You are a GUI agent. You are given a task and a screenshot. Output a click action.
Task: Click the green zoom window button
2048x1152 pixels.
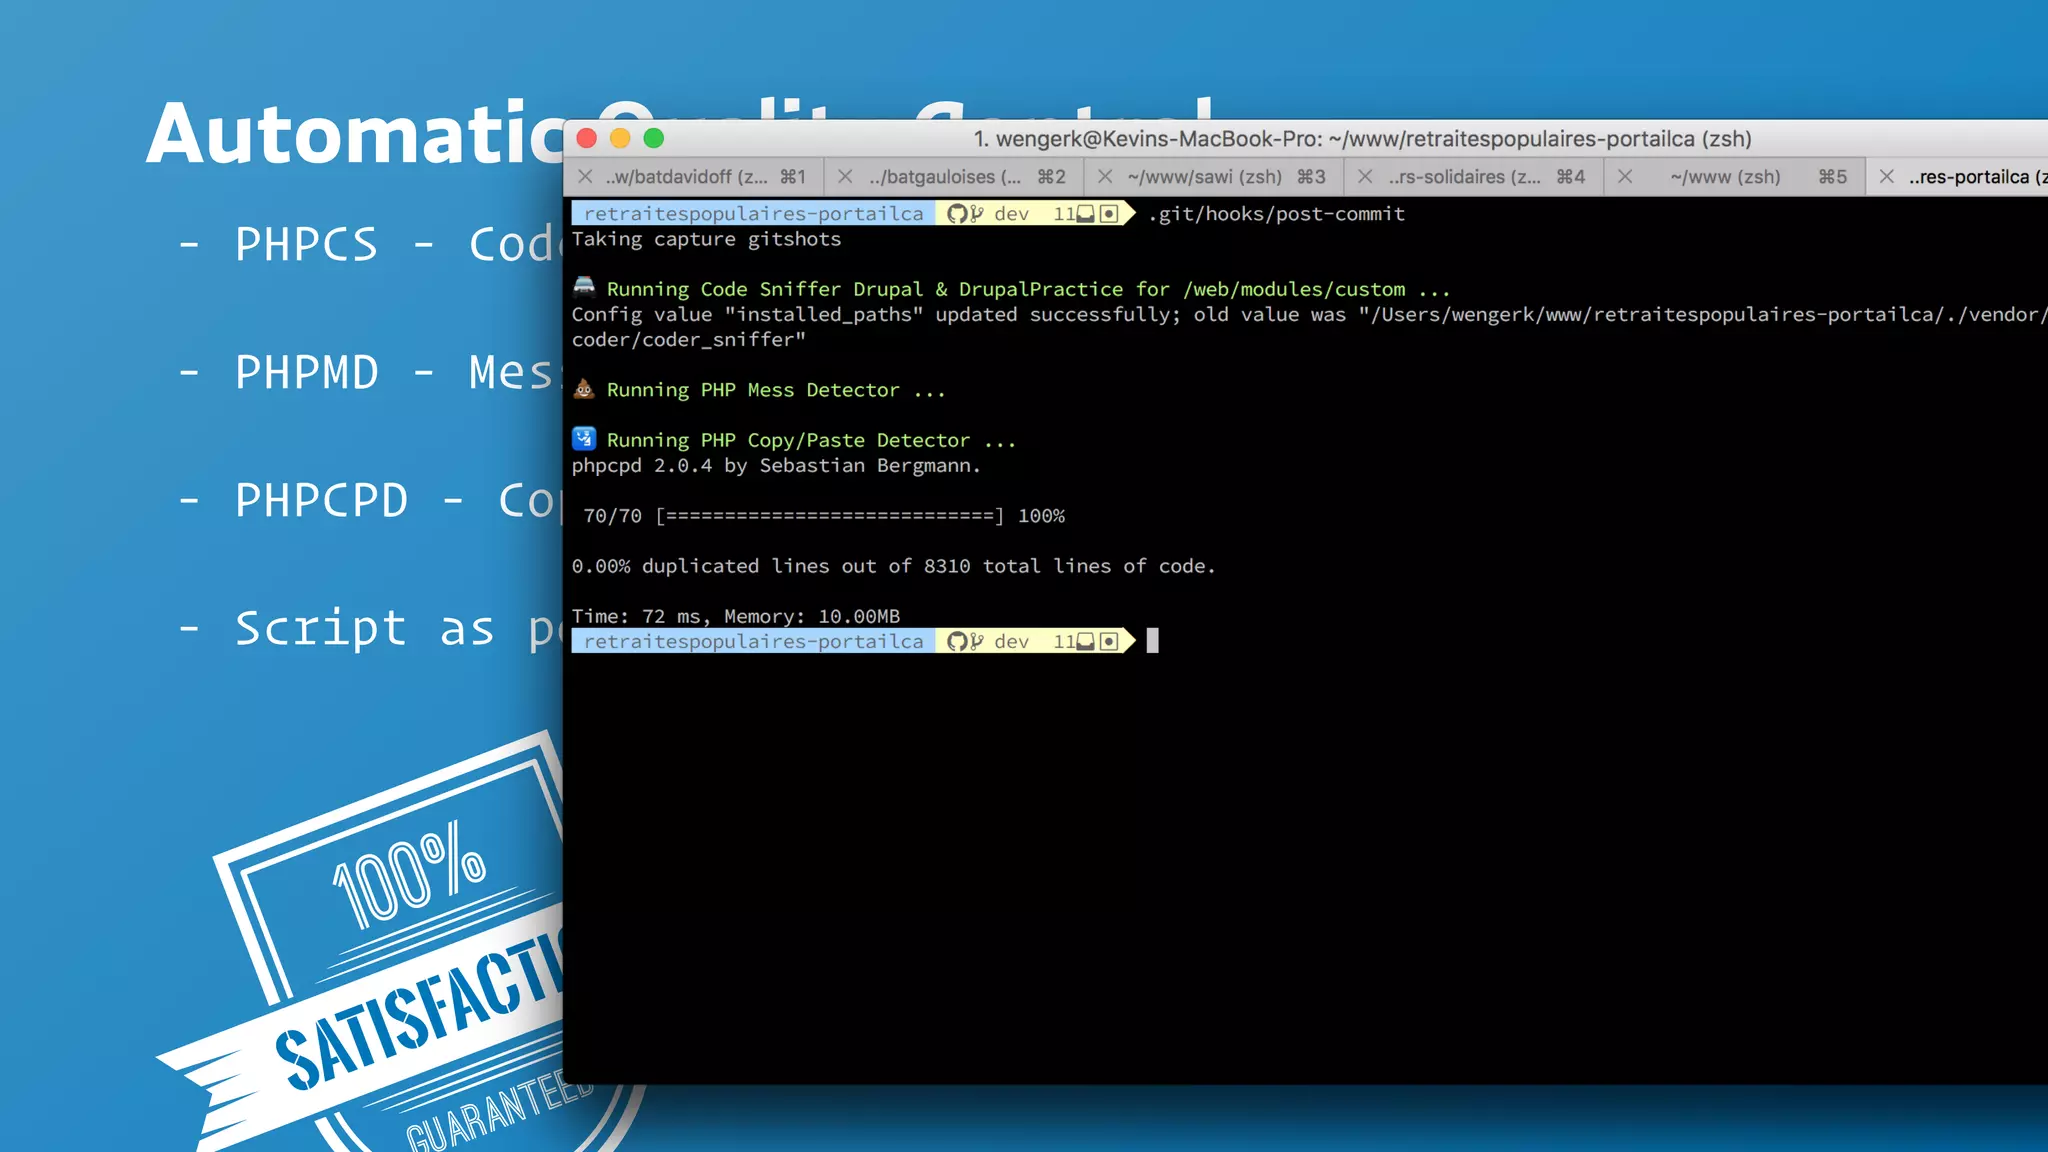[x=654, y=138]
